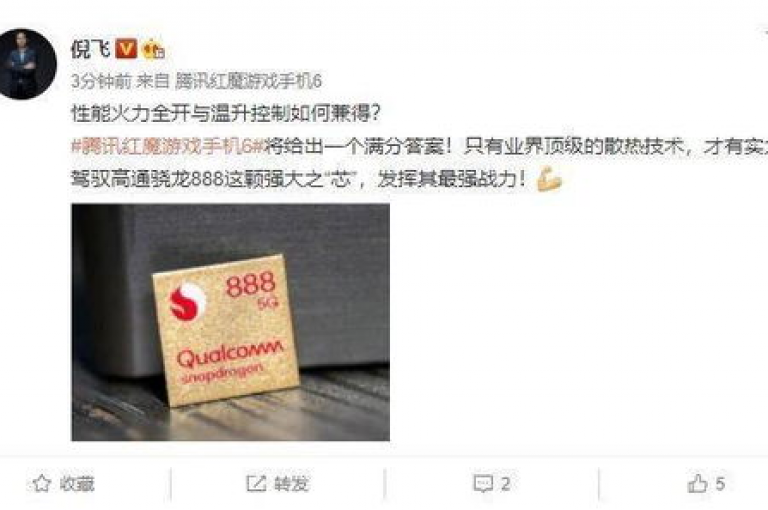
Task: Click the repost square-arrow icon
Action: coord(256,484)
